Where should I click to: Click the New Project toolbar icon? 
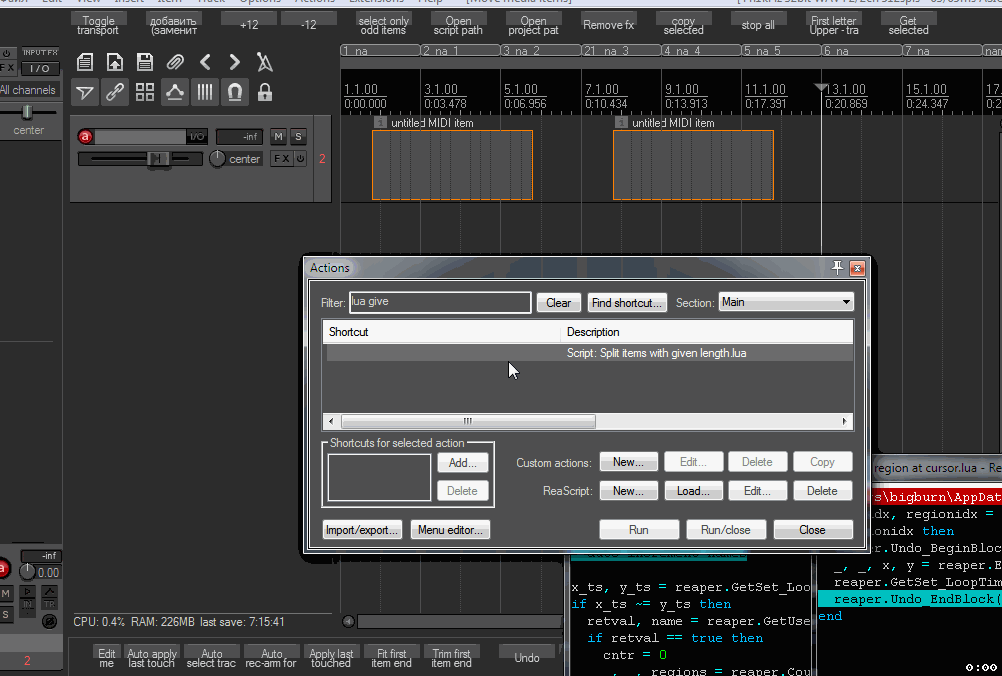coord(86,63)
